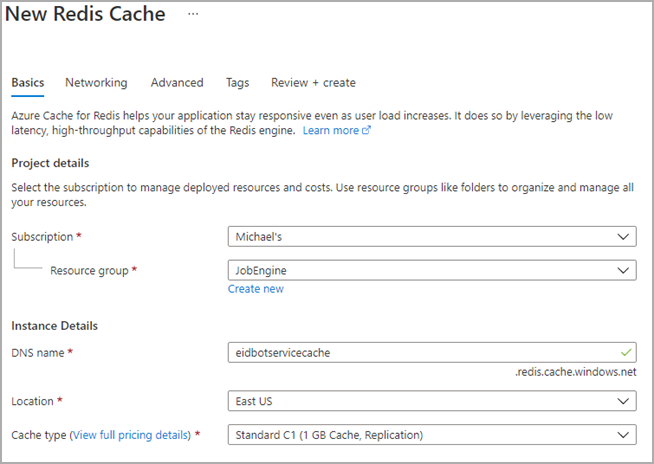Open the Networking tab

96,83
